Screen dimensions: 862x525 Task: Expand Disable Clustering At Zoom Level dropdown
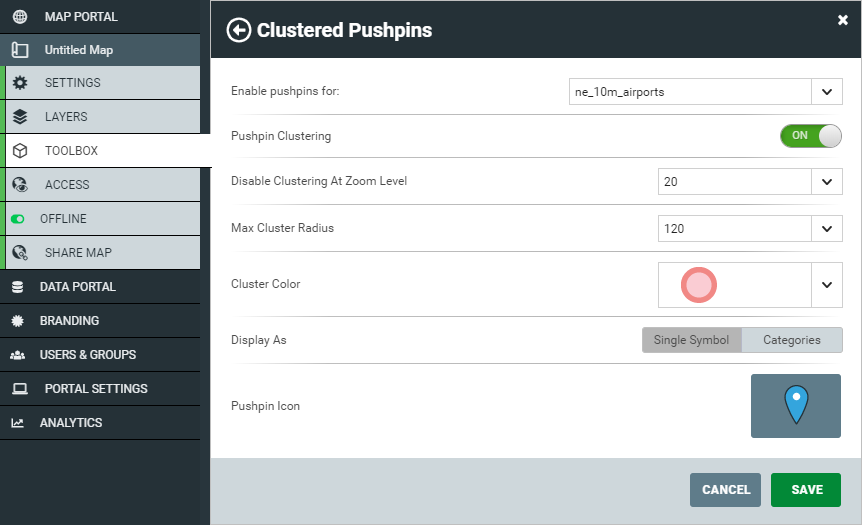[x=750, y=181]
